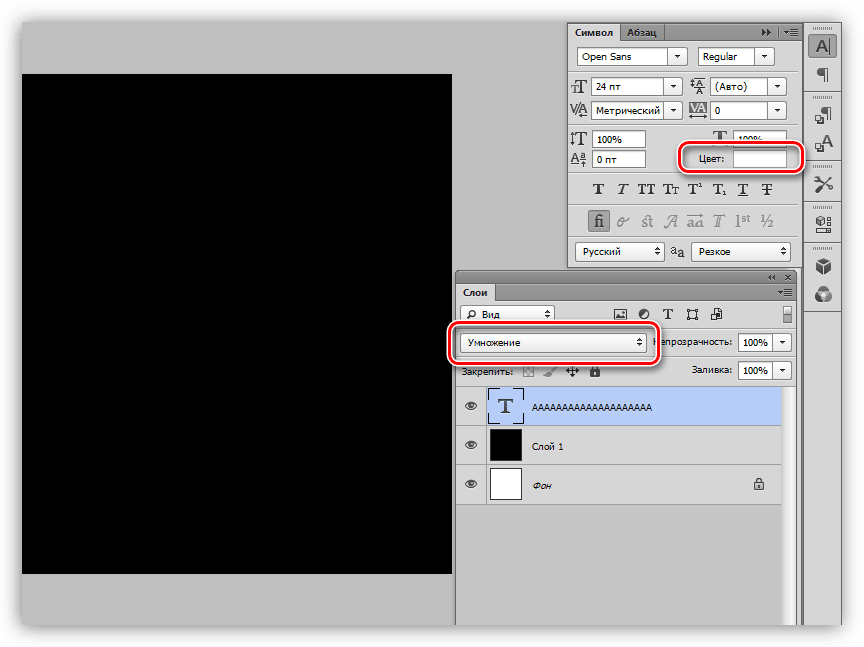
Task: Open the (Авто) leading dropdown
Action: click(x=777, y=87)
